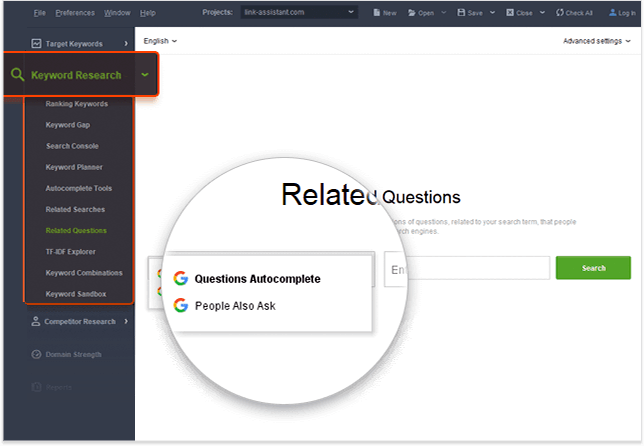Open Related Searches in sidebar
Screen dimensions: 644x446
click(x=75, y=209)
